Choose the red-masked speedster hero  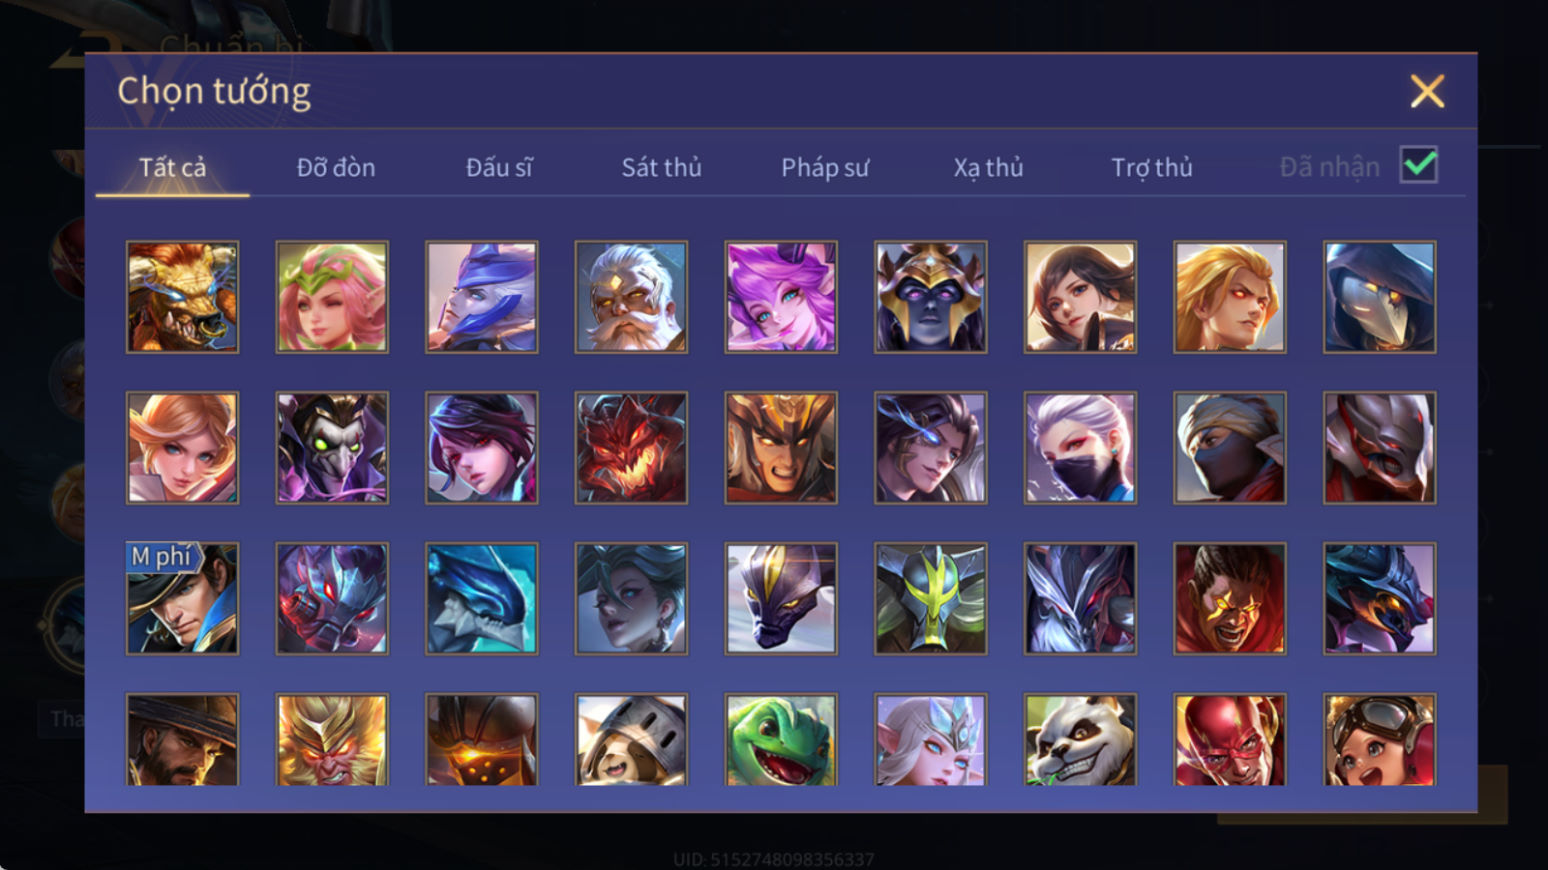click(1230, 740)
